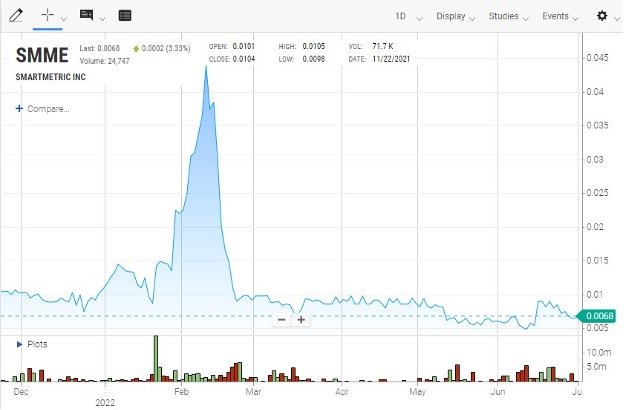
Task: Activate the crosshair cursor tool
Action: point(46,16)
